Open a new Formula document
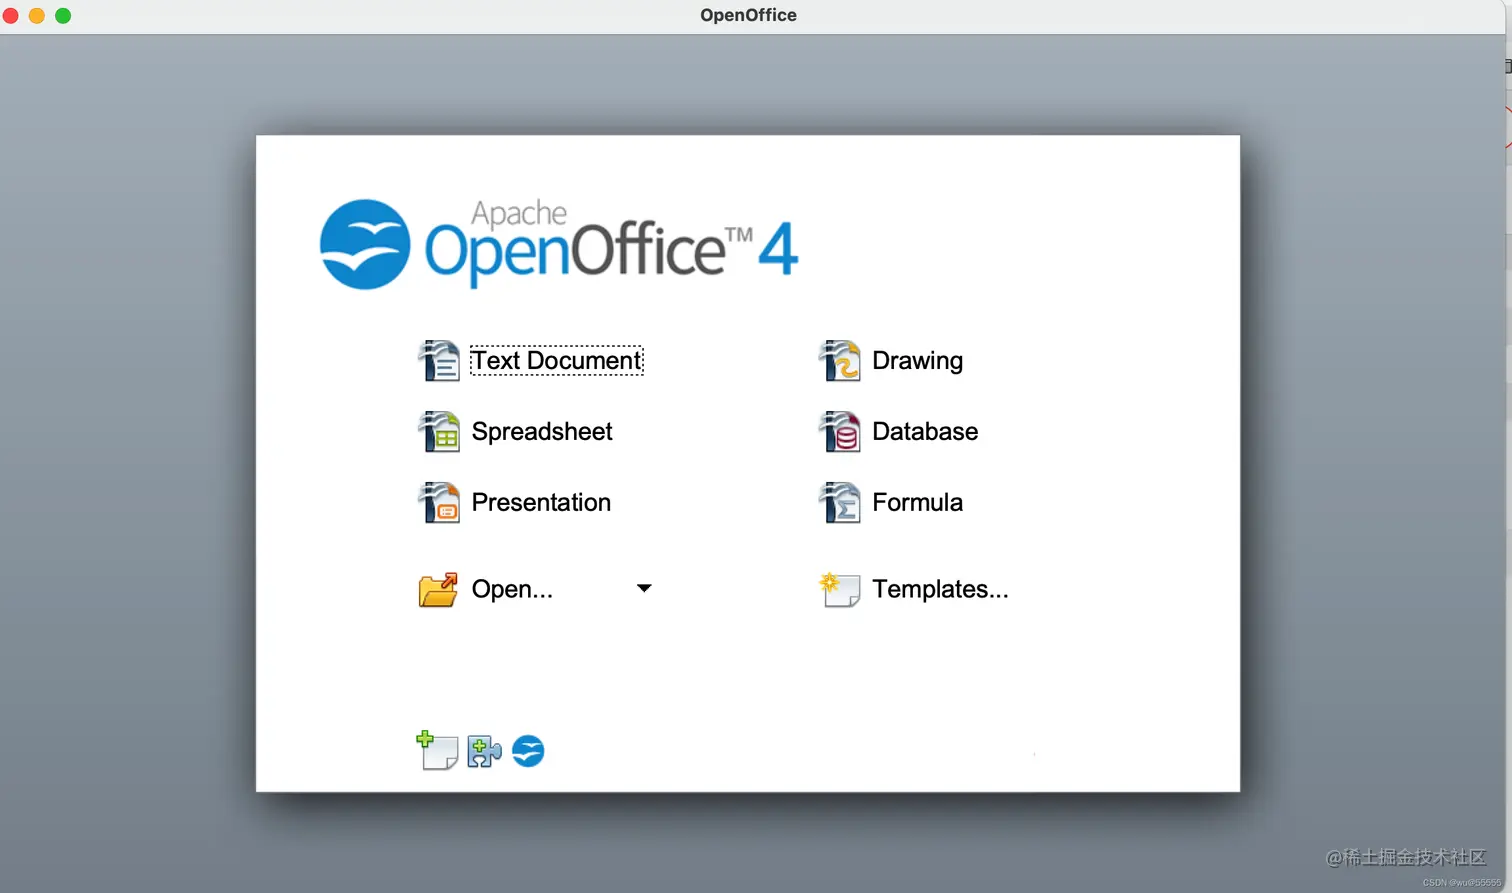Screen dimensions: 1512x893 [917, 502]
